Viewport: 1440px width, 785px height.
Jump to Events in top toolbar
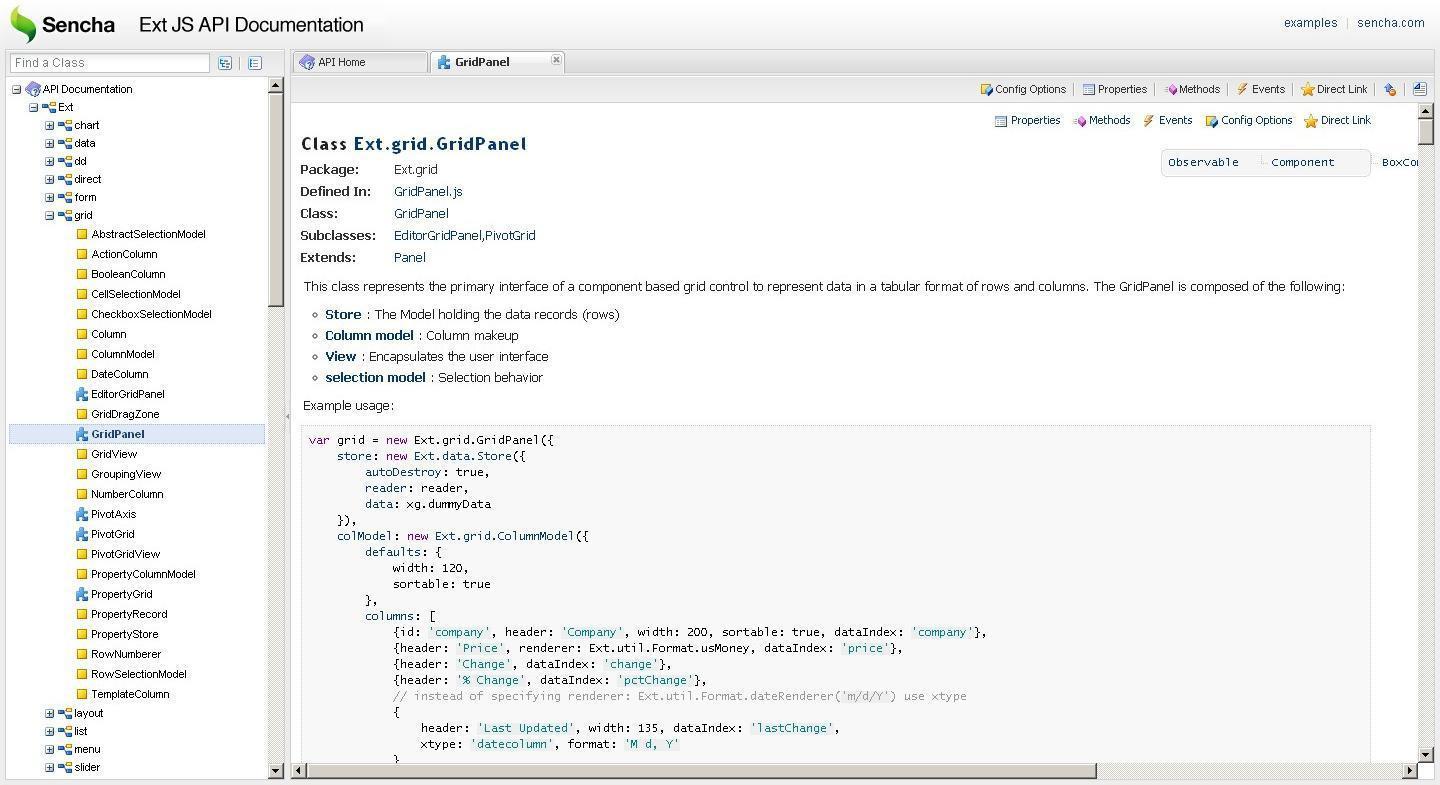coord(1260,89)
